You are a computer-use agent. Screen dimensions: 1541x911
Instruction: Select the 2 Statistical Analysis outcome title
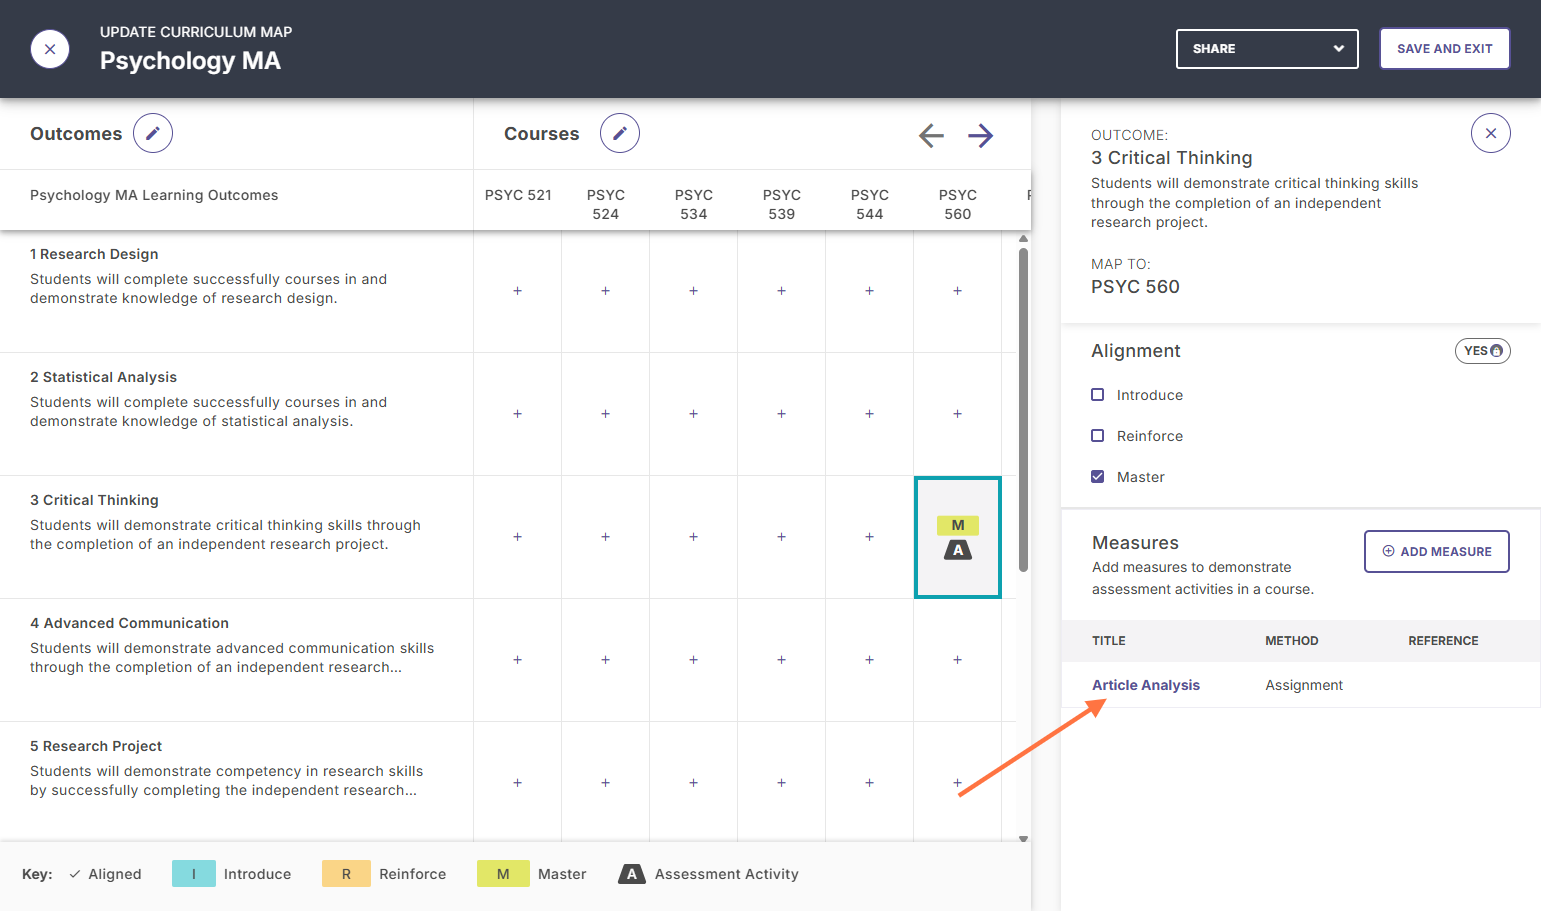(103, 377)
